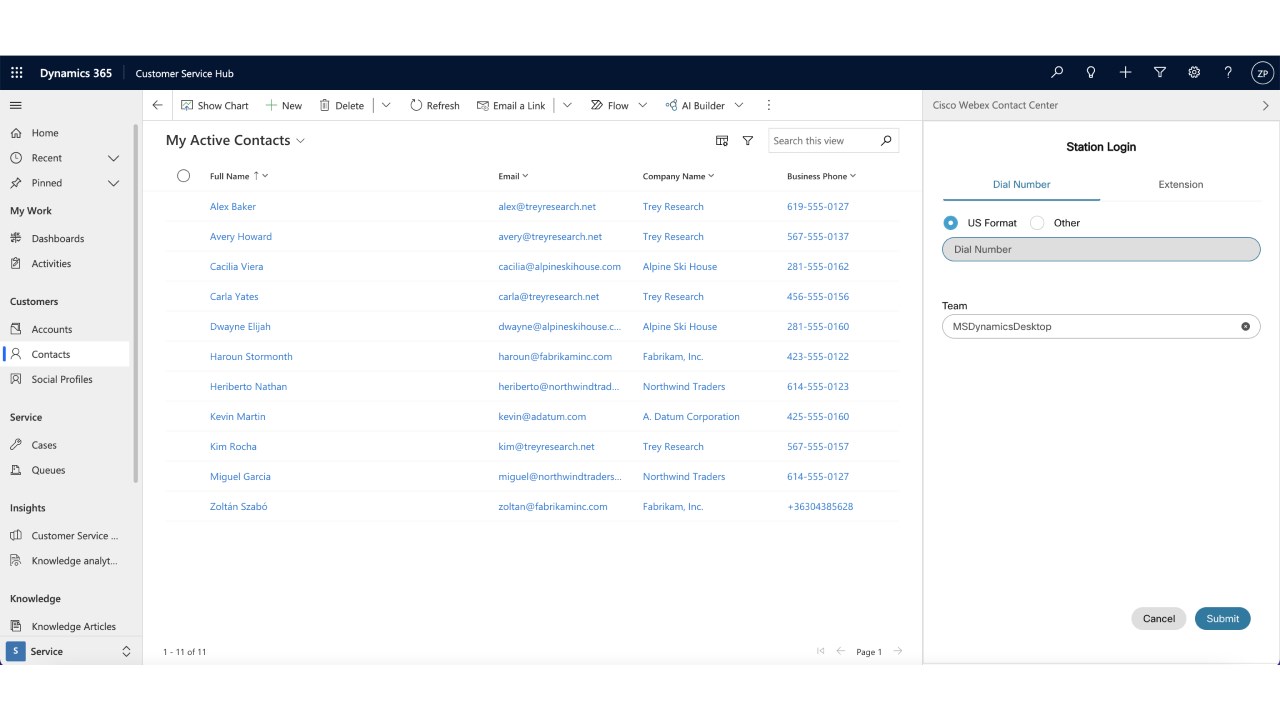Open Company Name column dropdown
The height and width of the screenshot is (720, 1280).
711,176
